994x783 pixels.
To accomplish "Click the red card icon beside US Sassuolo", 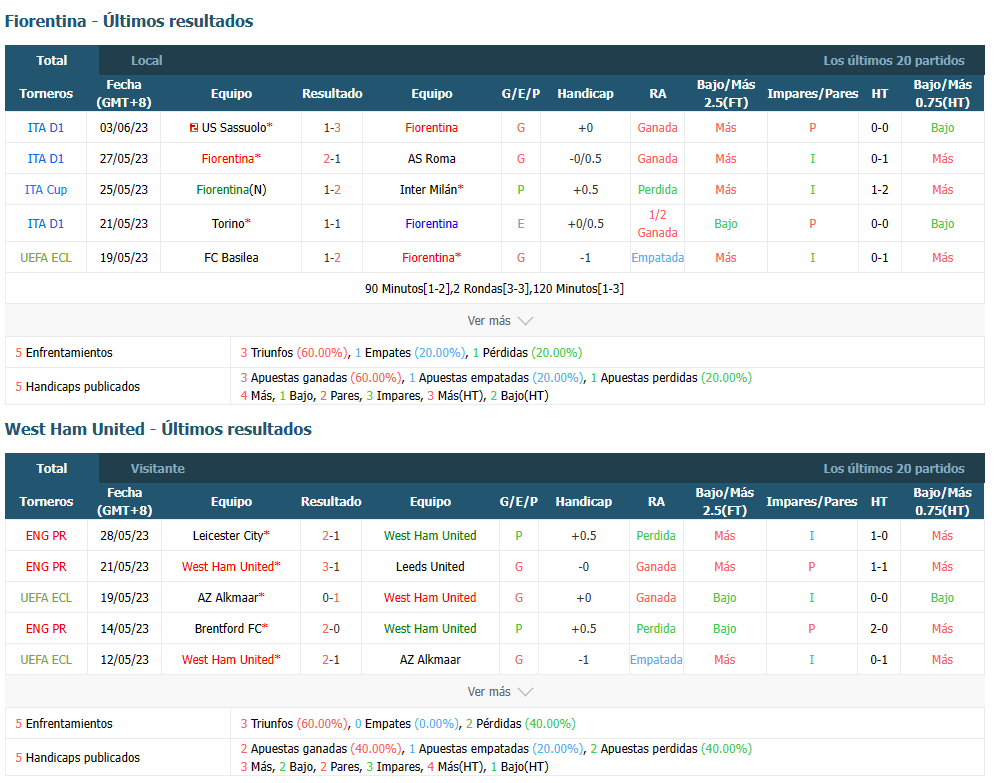I will click(194, 128).
